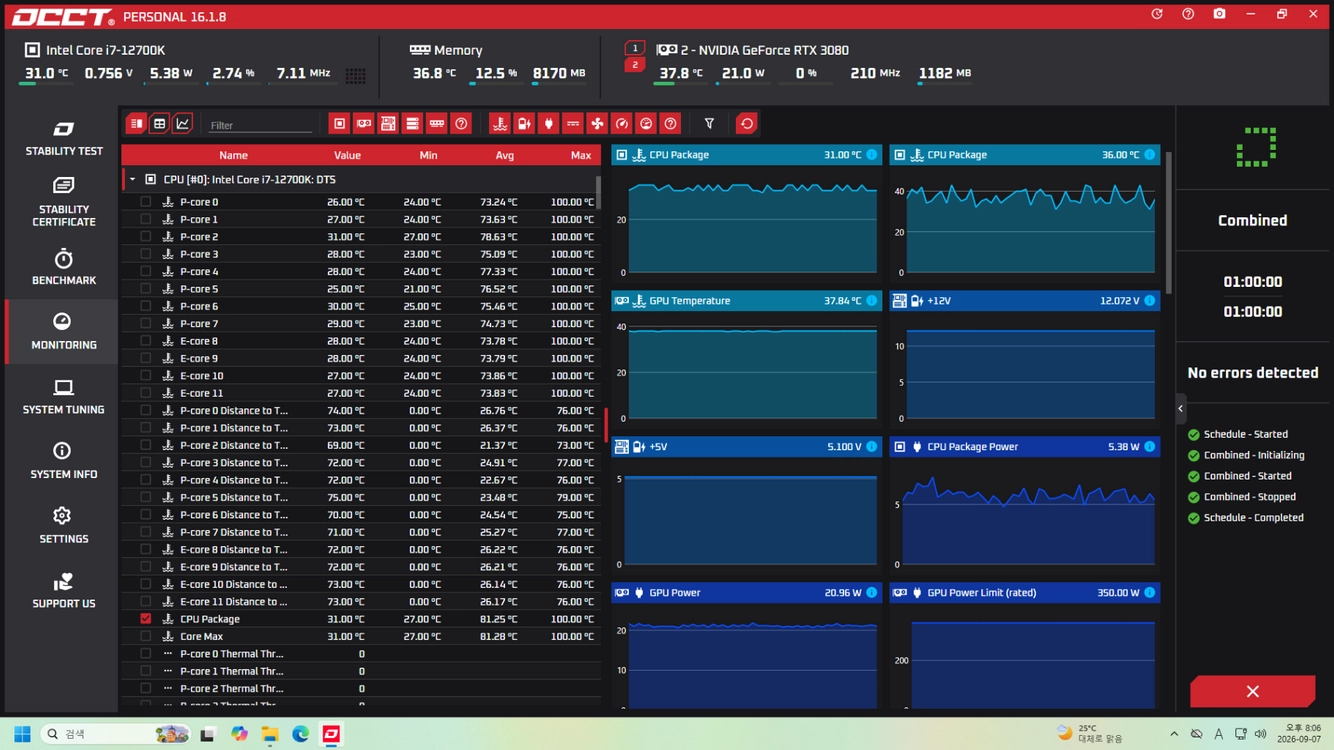Switch to the graph view icon
The image size is (1334, 750).
coord(182,124)
